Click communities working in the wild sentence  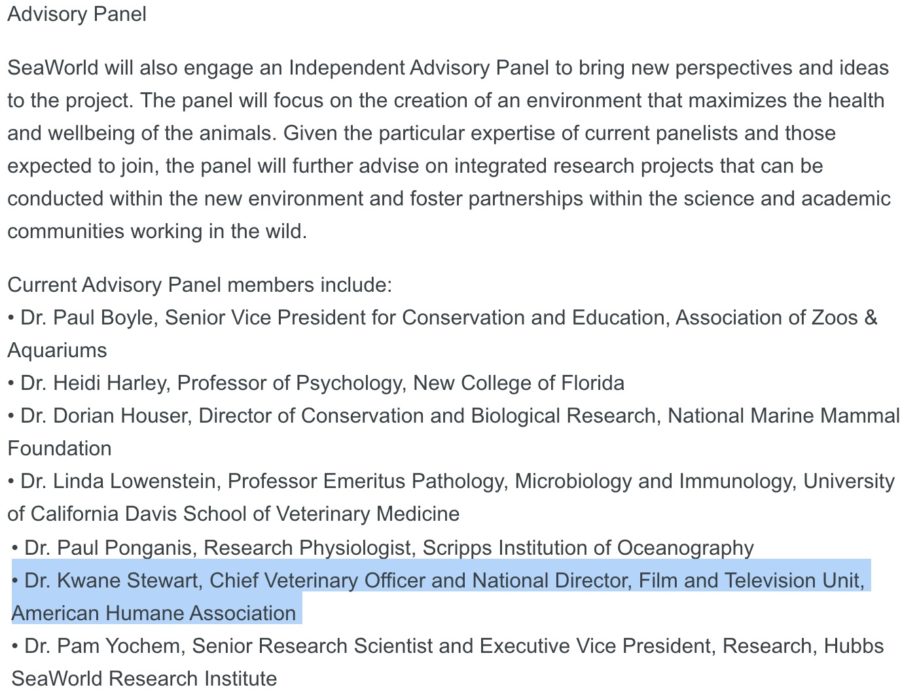pyautogui.click(x=157, y=231)
